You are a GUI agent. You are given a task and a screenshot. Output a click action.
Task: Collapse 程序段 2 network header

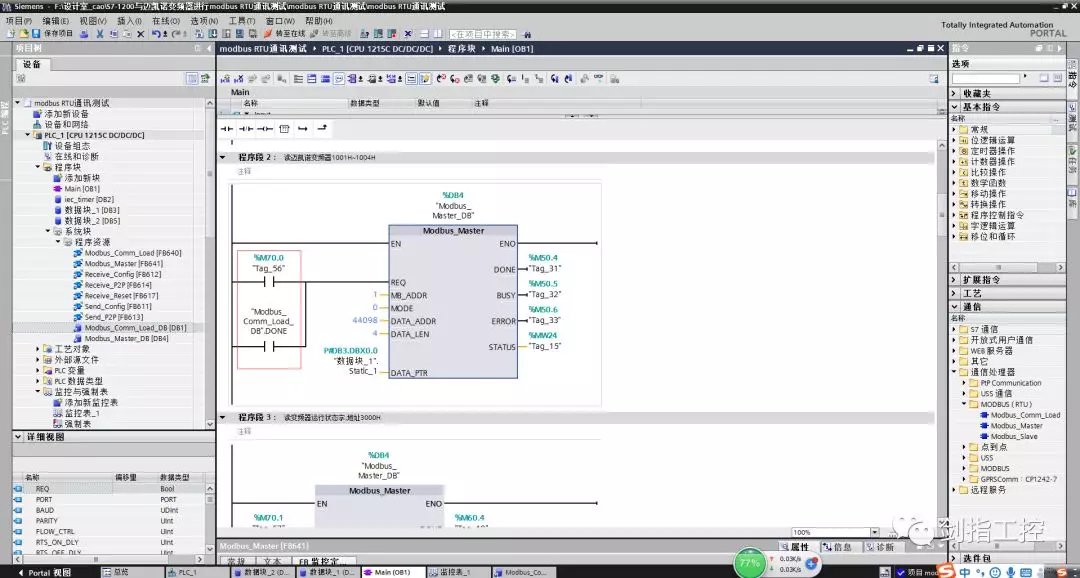(223, 157)
